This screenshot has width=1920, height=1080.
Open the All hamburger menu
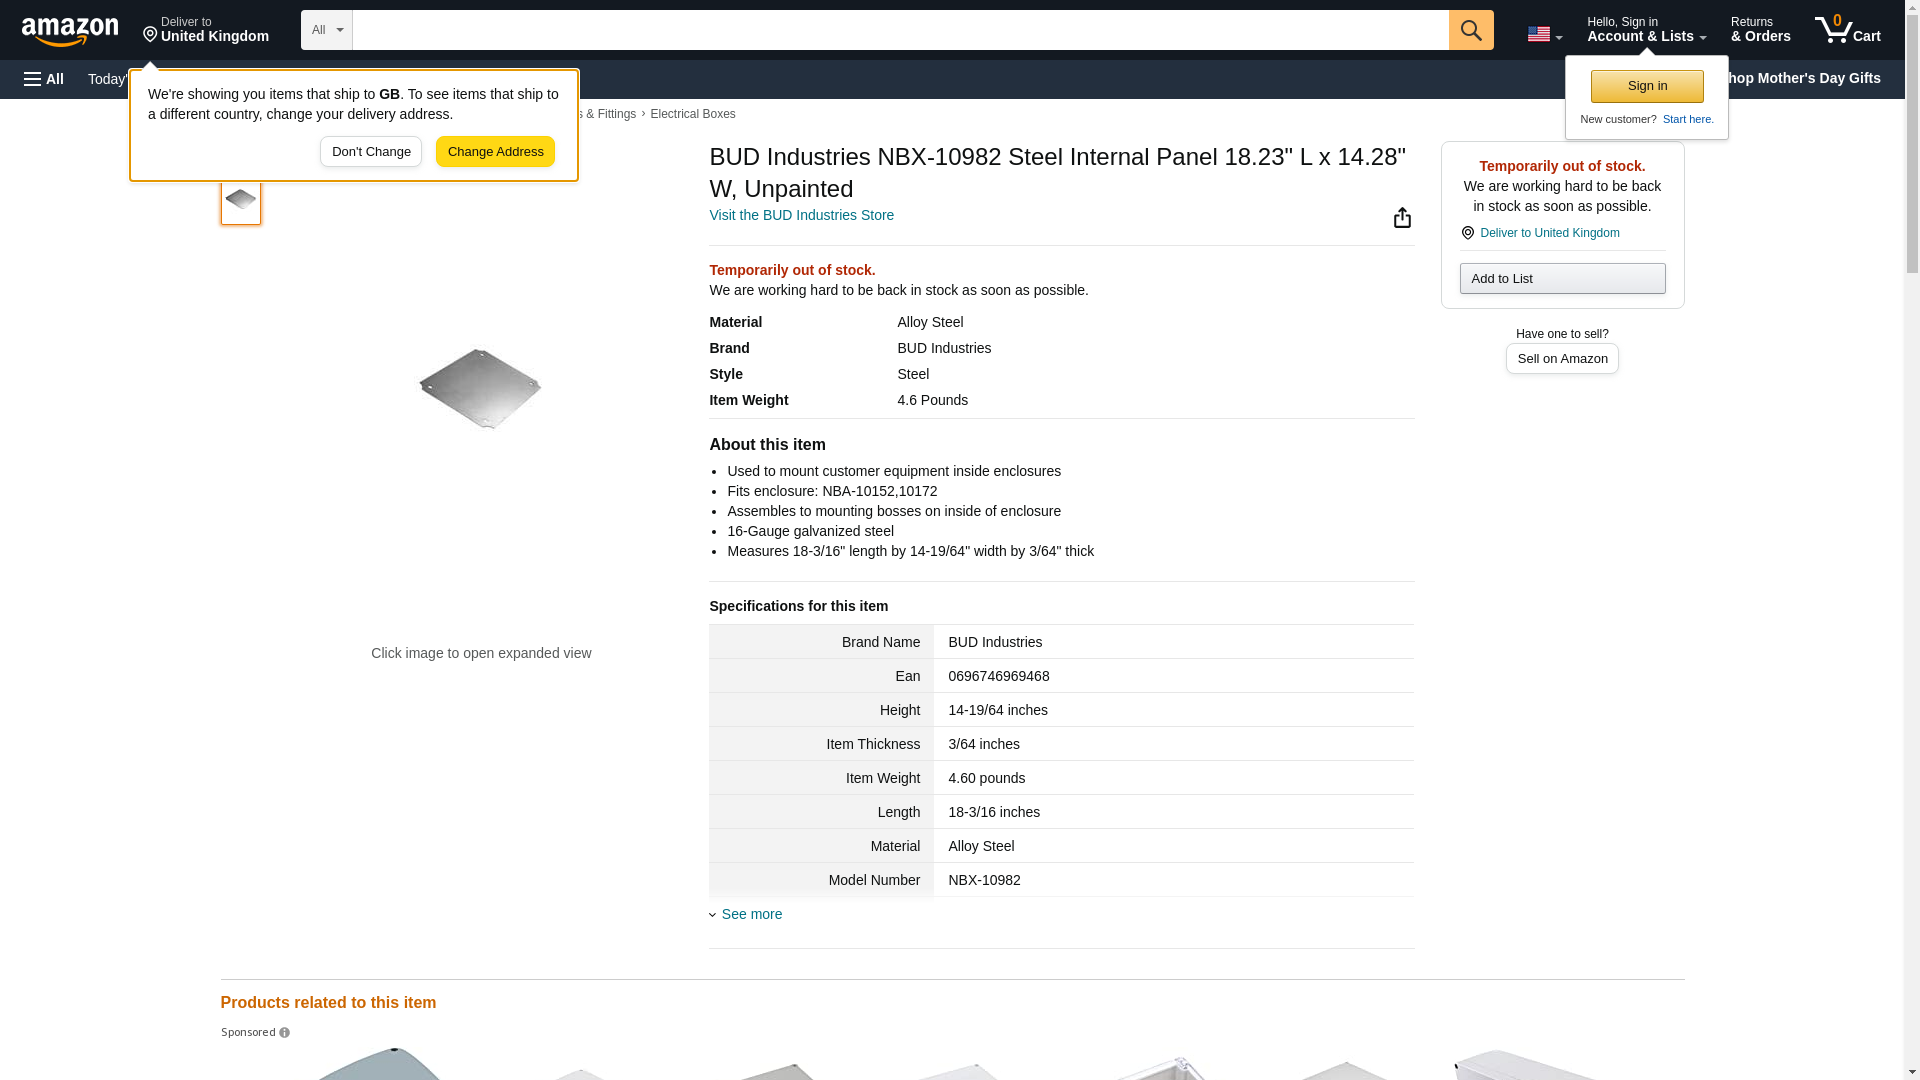coord(44,79)
